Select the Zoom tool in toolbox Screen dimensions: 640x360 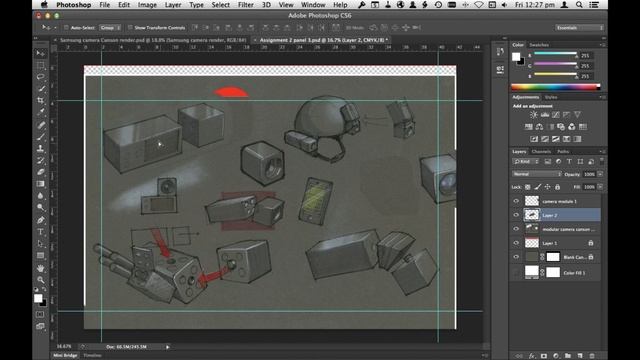40,280
